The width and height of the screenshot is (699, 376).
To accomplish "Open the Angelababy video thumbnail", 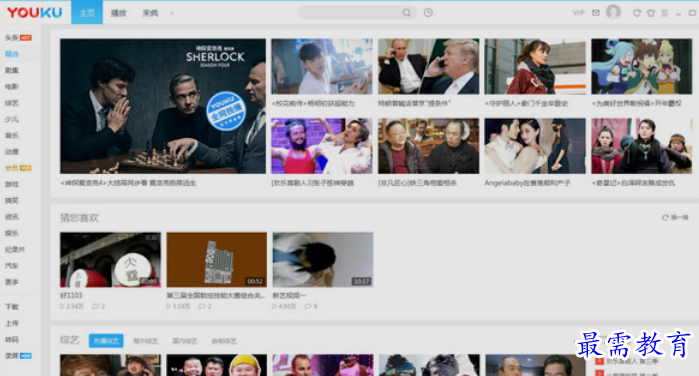I will click(535, 146).
